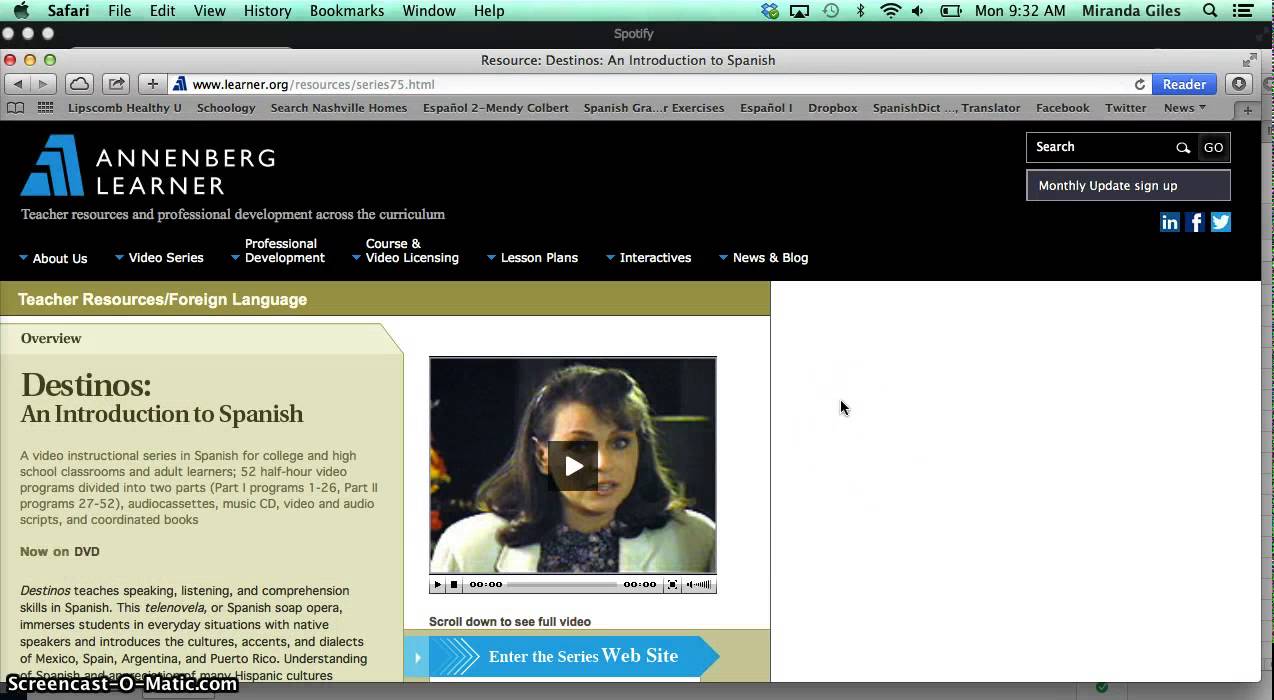This screenshot has width=1274, height=700.
Task: Expand the Lesson Plans menu
Action: (x=532, y=258)
